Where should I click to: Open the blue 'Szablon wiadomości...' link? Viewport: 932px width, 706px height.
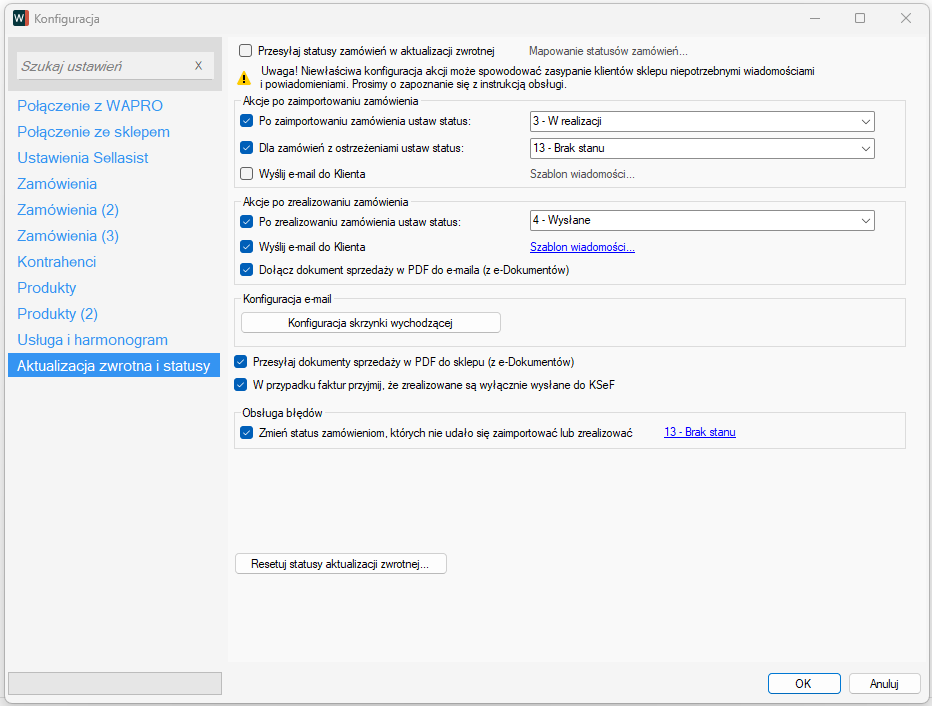pos(582,247)
